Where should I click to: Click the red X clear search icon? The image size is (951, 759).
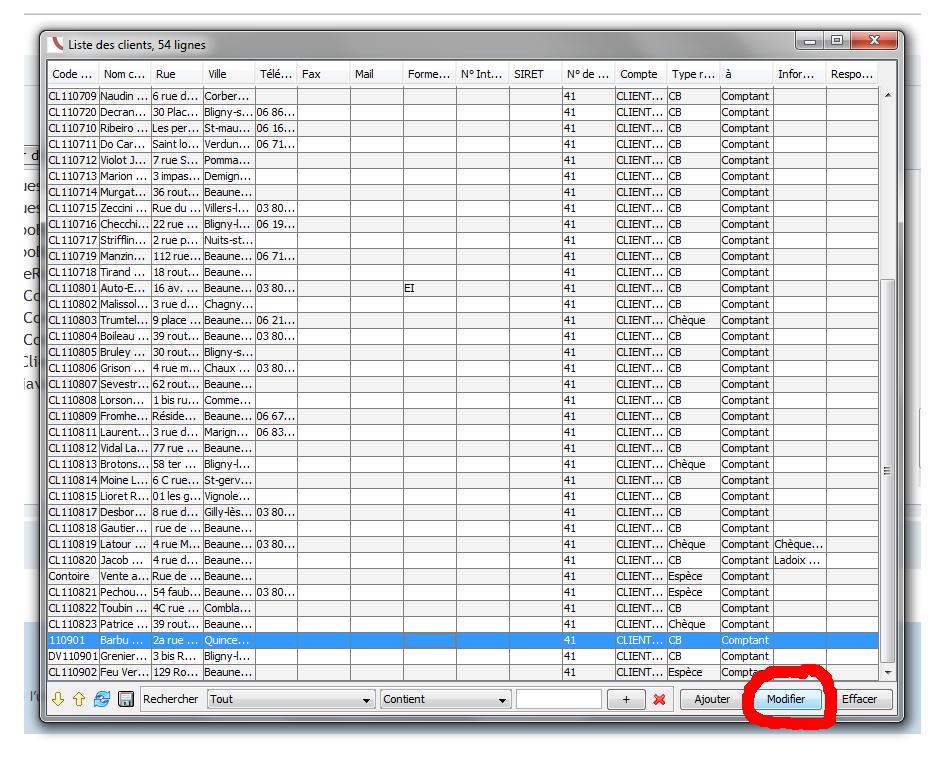pyautogui.click(x=659, y=700)
